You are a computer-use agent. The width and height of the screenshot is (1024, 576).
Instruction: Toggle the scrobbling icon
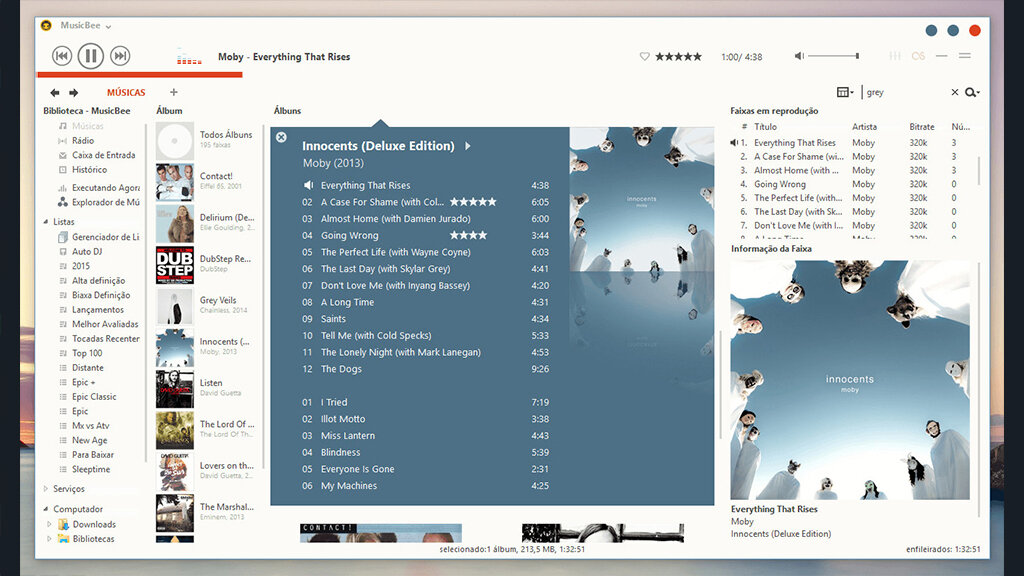(918, 56)
